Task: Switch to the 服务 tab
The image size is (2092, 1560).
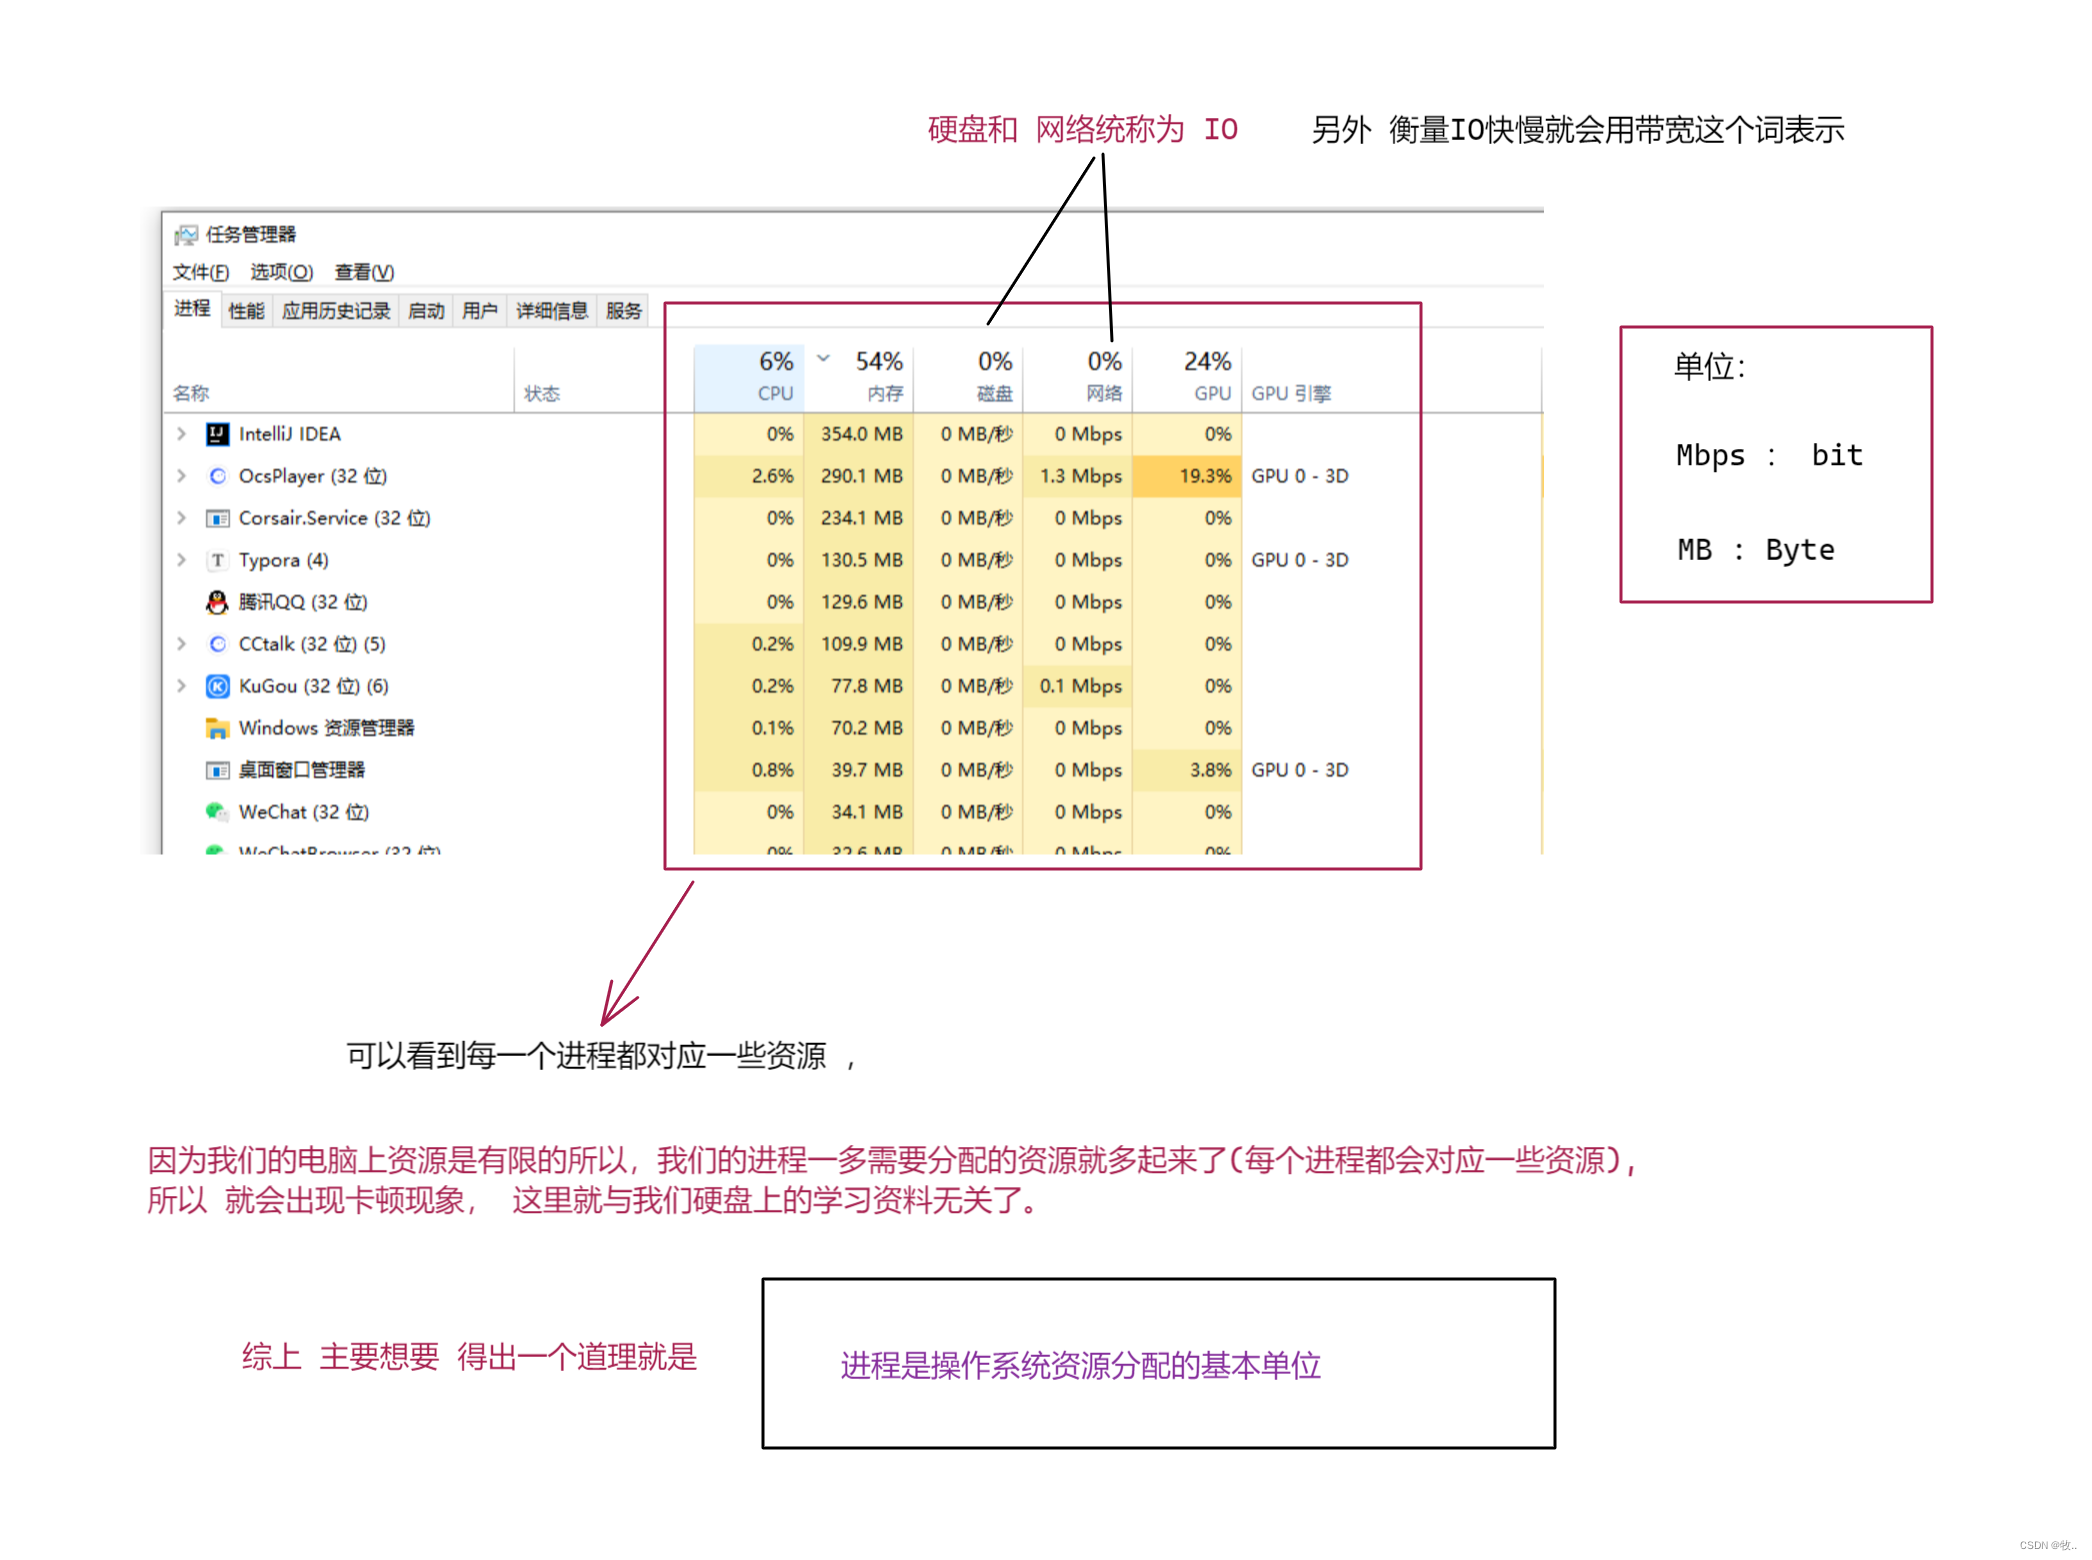Action: tap(623, 309)
